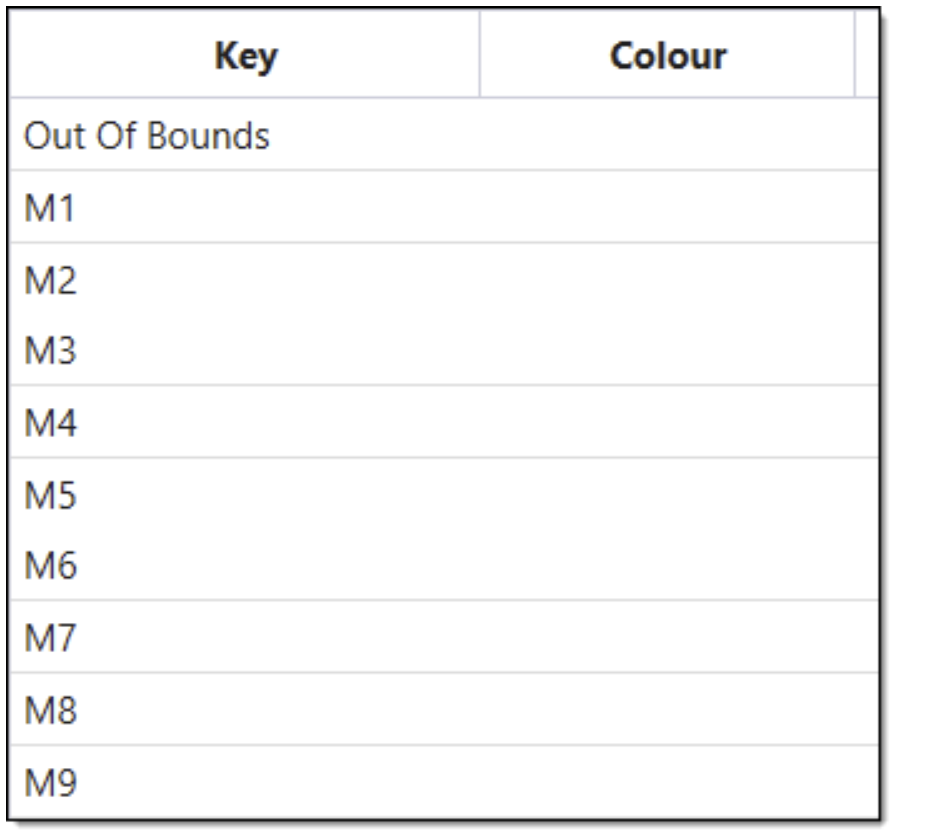Click the Colour cell in the M2 row
This screenshot has width=936, height=832.
(x=667, y=281)
